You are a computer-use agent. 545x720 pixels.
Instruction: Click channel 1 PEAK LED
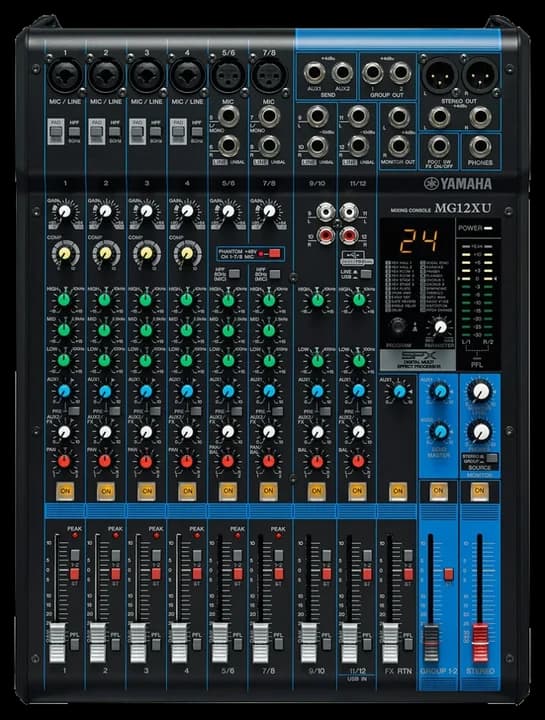[x=74, y=536]
